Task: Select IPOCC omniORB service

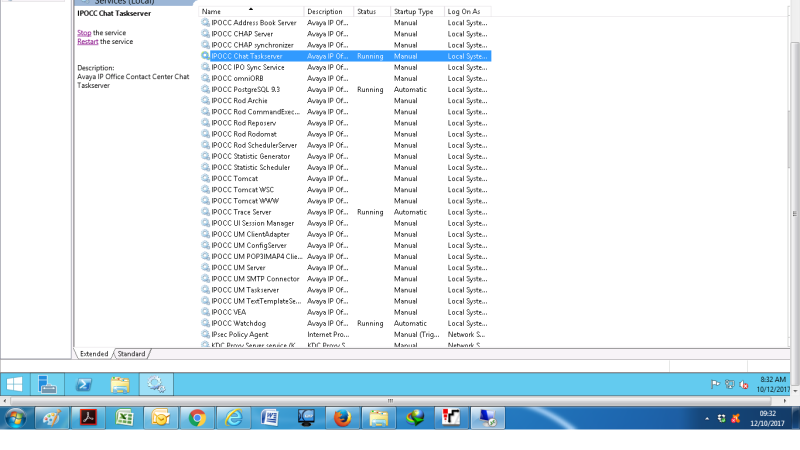Action: 345,79
